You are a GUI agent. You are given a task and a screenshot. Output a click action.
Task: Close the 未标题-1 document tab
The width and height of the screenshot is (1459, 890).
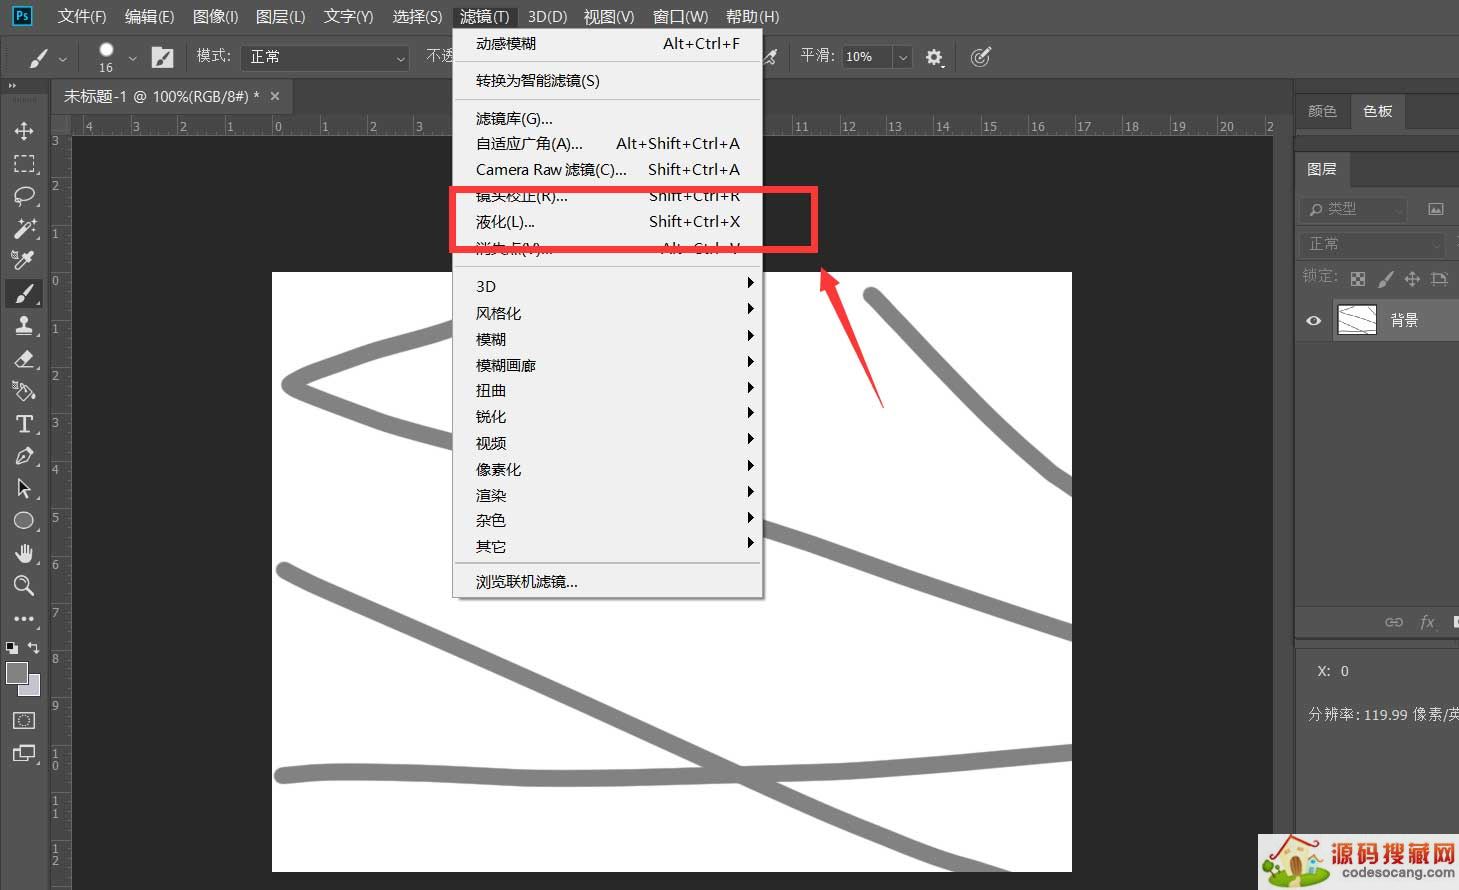(275, 96)
